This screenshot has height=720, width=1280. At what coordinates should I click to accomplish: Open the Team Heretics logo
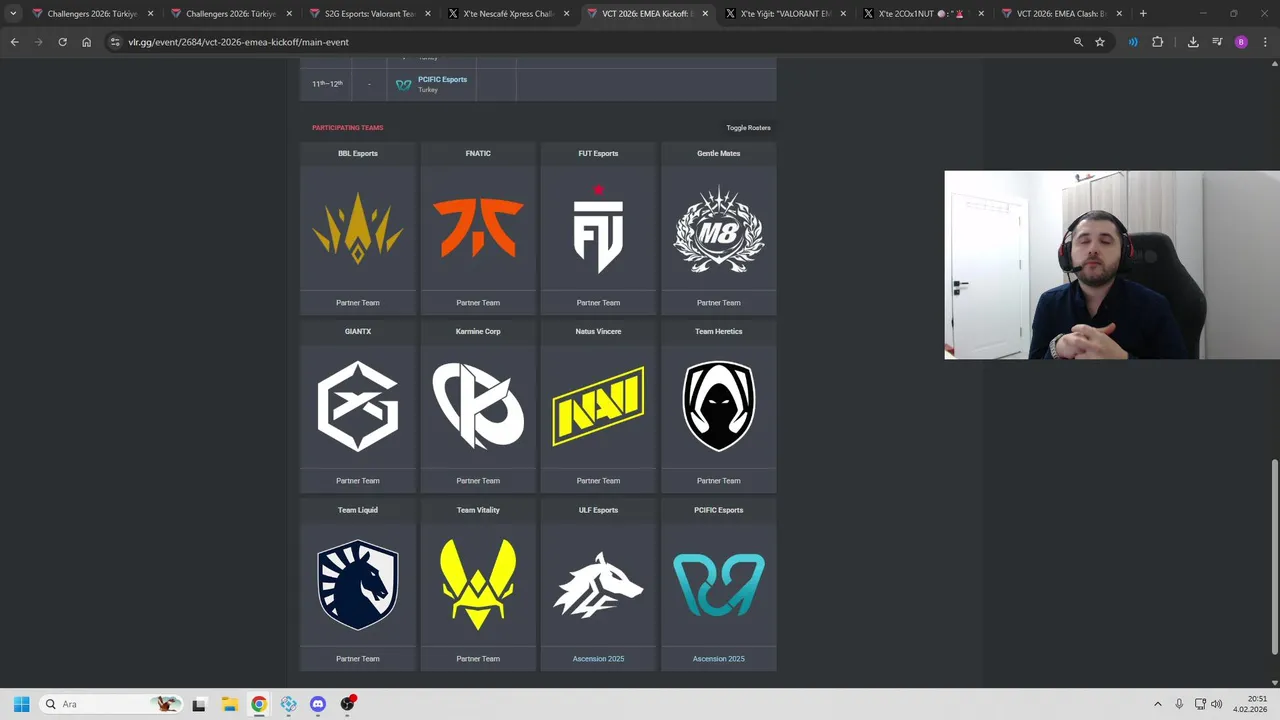click(x=719, y=406)
